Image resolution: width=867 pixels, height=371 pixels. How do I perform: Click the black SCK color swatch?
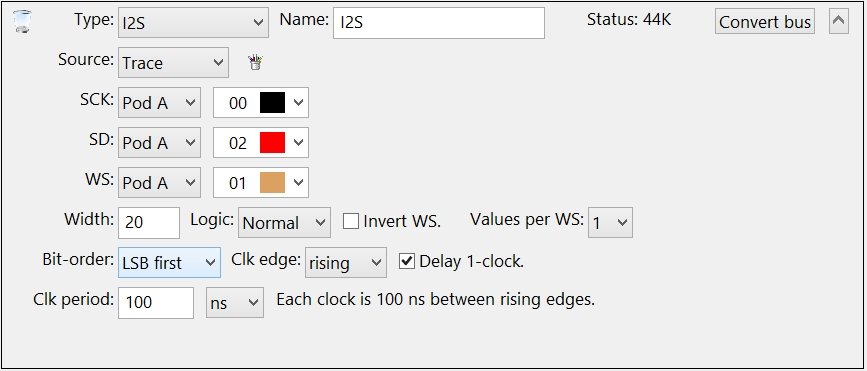273,103
